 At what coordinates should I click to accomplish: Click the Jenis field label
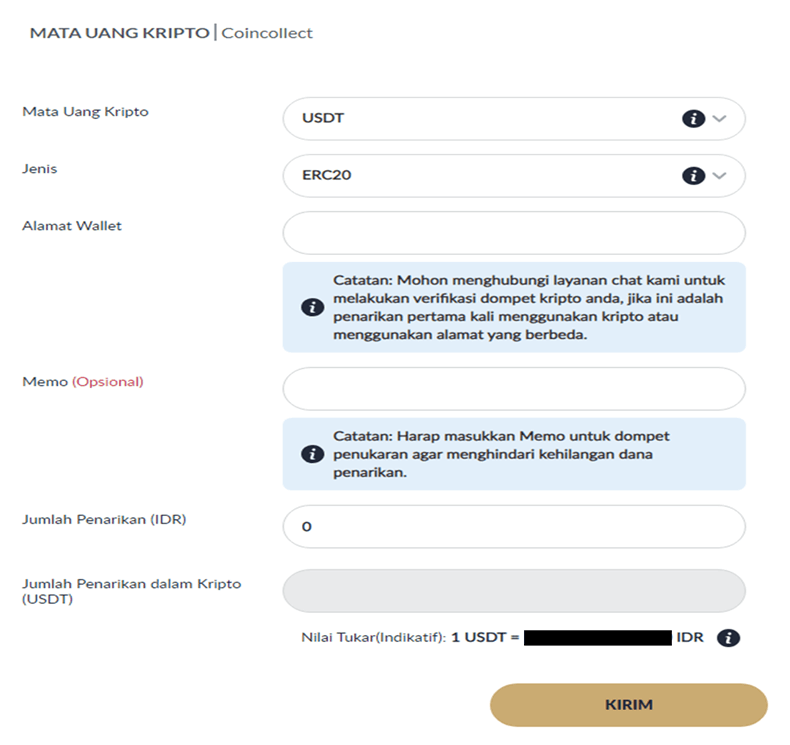tap(40, 169)
